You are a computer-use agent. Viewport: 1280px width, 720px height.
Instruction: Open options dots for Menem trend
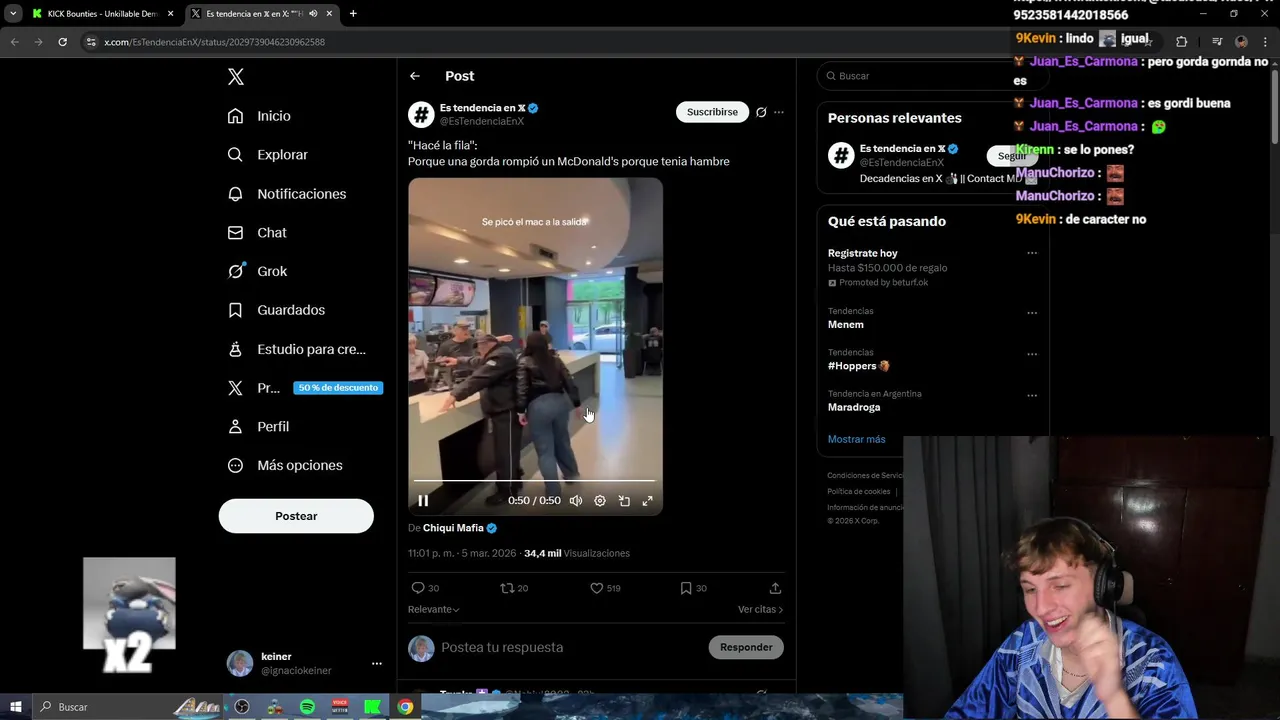pyautogui.click(x=1032, y=312)
